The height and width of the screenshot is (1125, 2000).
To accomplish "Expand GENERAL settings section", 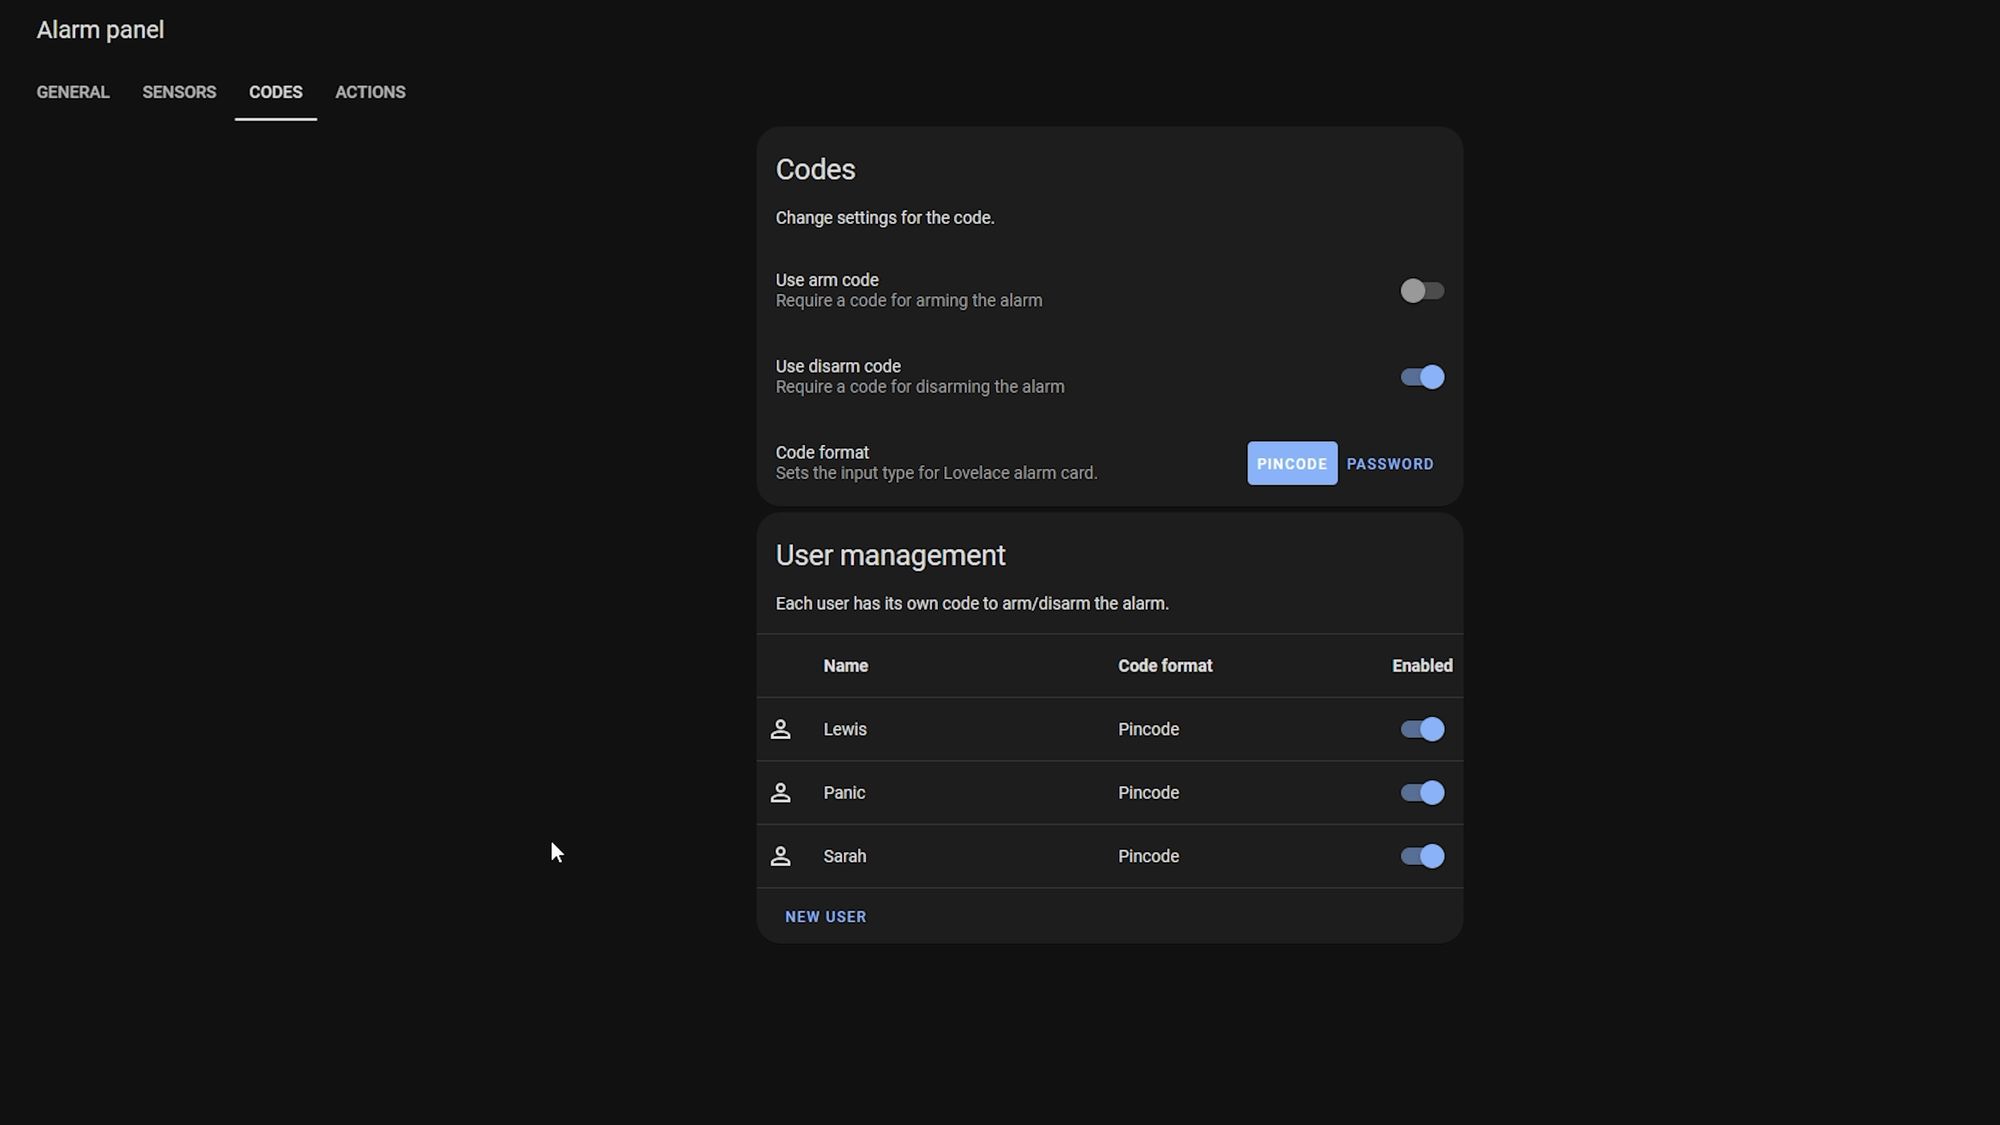I will (73, 92).
